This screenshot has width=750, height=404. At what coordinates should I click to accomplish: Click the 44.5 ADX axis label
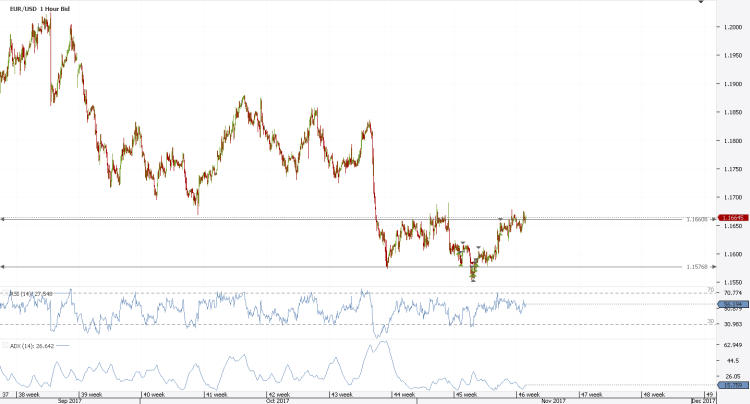[x=733, y=361]
